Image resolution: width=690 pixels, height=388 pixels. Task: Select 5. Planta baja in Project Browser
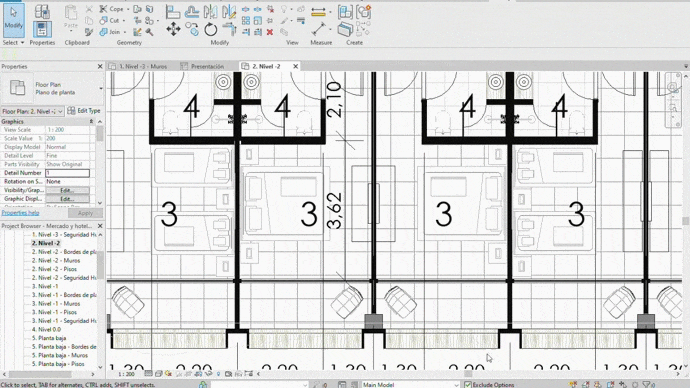click(49, 338)
